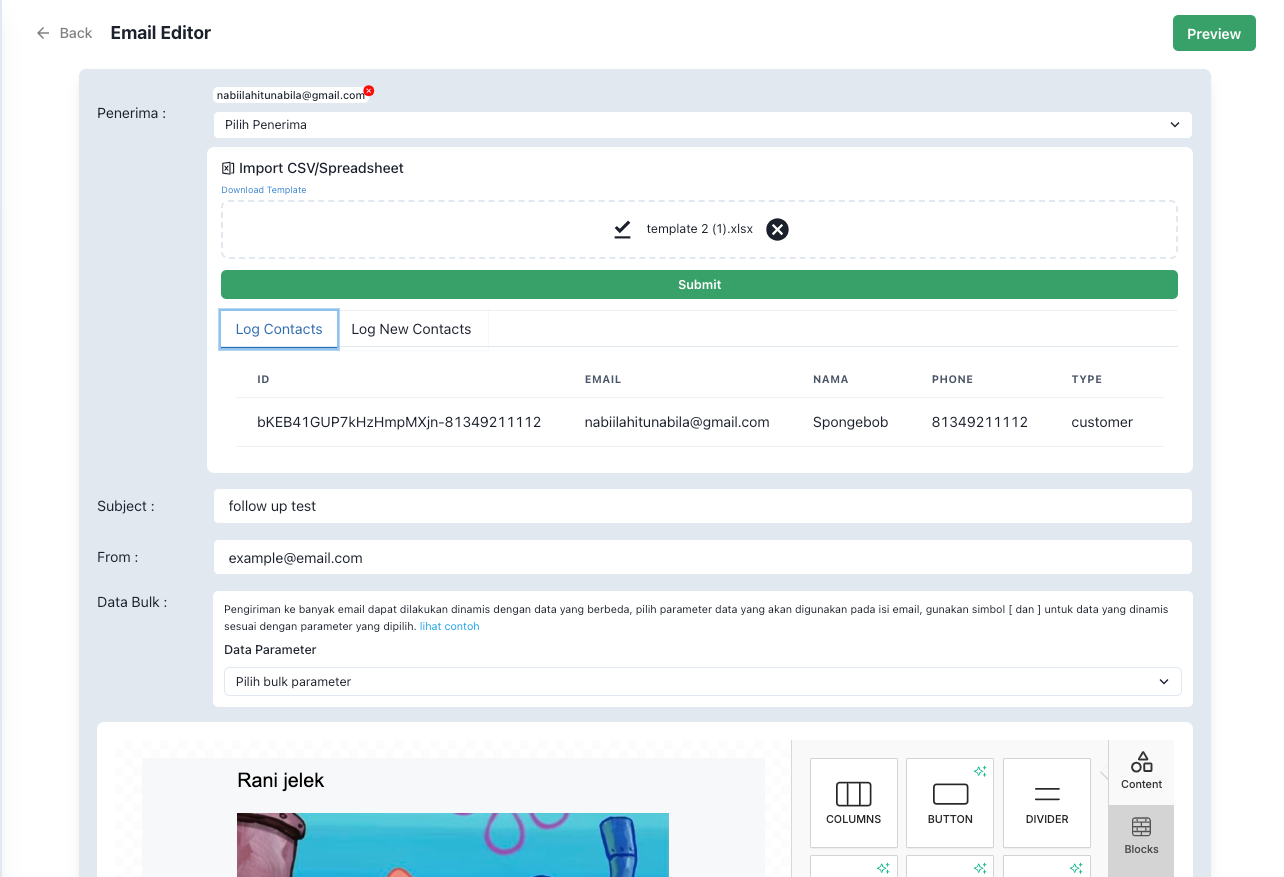Open the Download Template link

264,190
